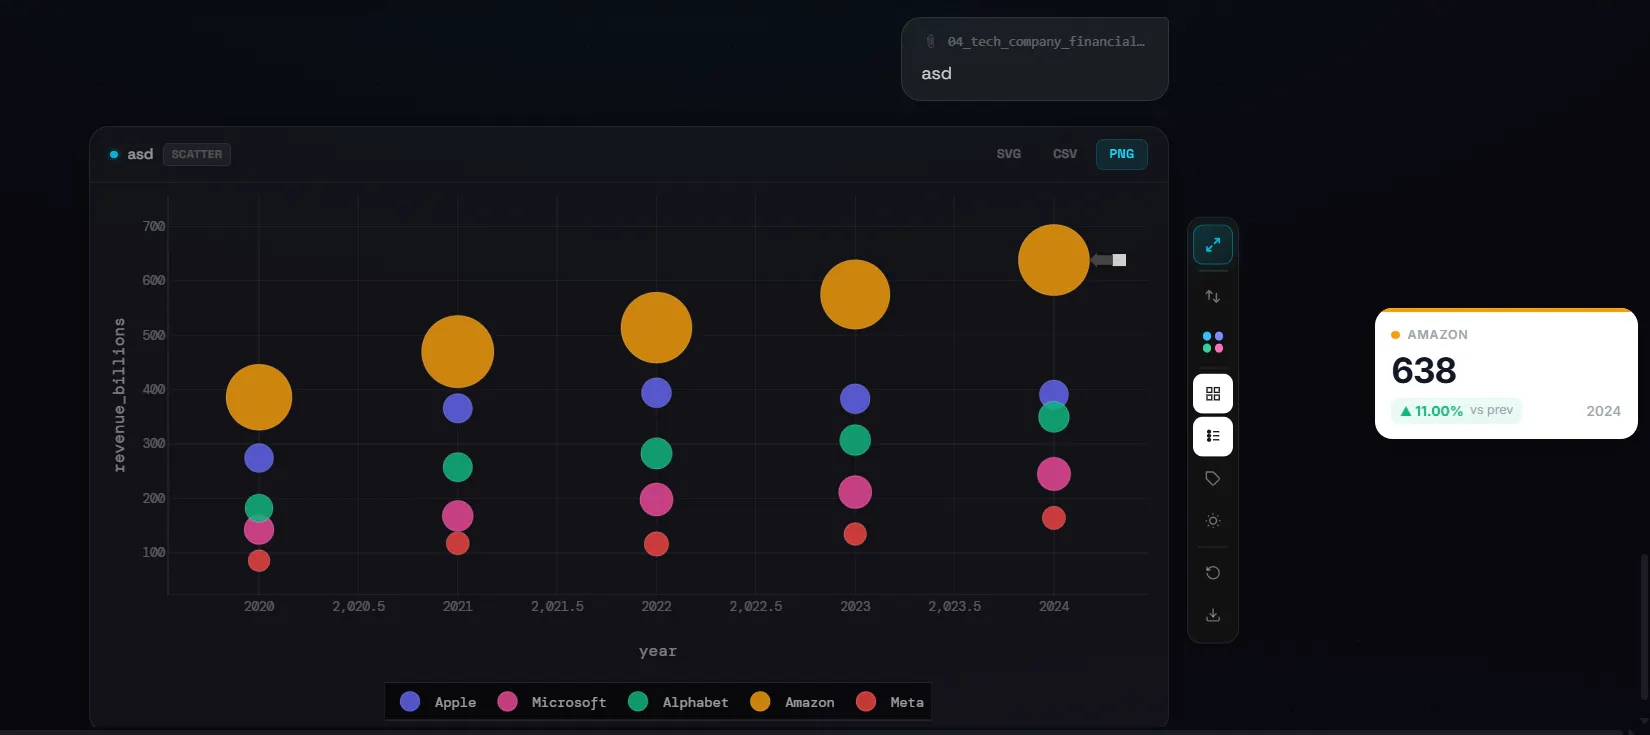1650x735 pixels.
Task: Click the 2,020.5 x-axis tick label
Action: point(358,606)
